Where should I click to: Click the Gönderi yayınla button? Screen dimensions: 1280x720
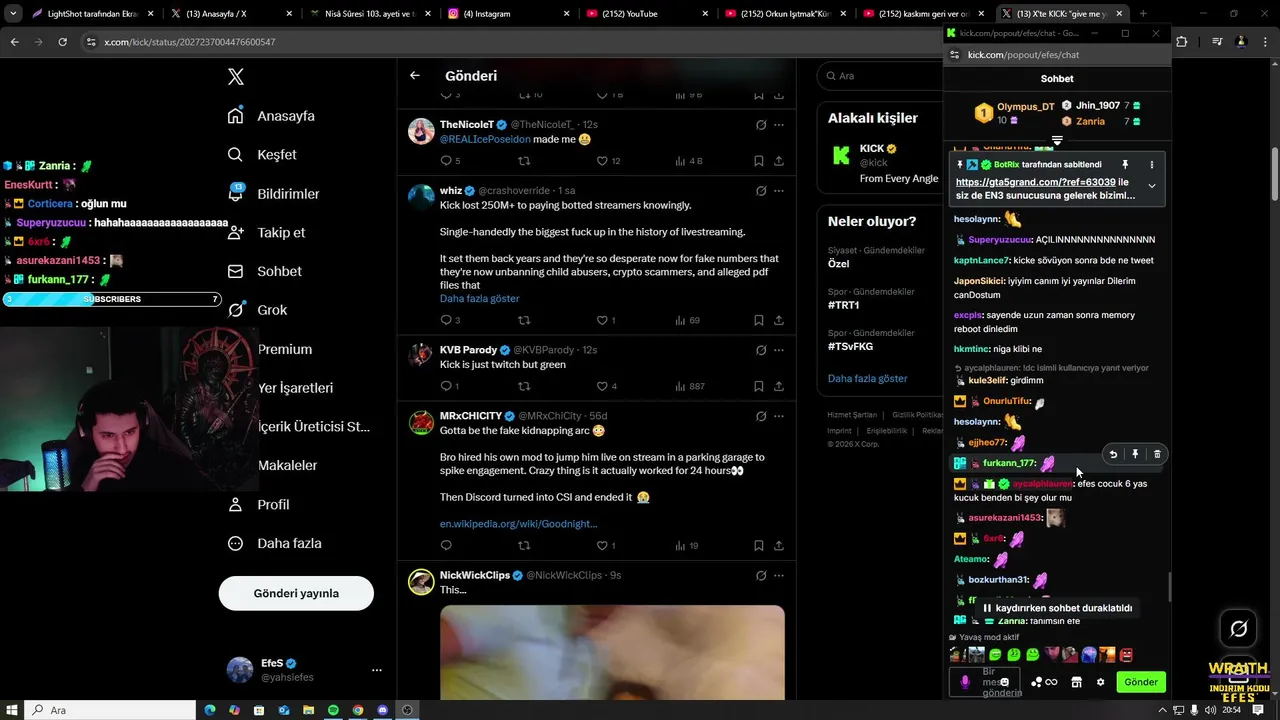click(x=296, y=593)
